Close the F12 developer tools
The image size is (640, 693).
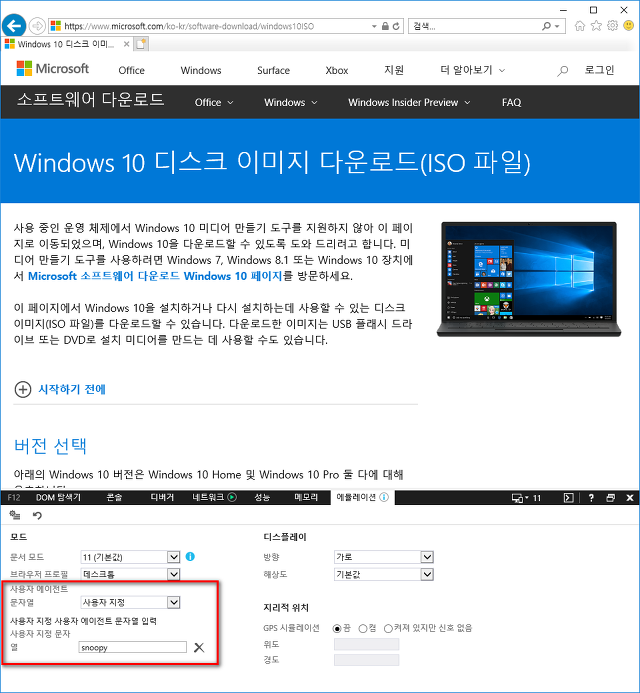coord(630,498)
